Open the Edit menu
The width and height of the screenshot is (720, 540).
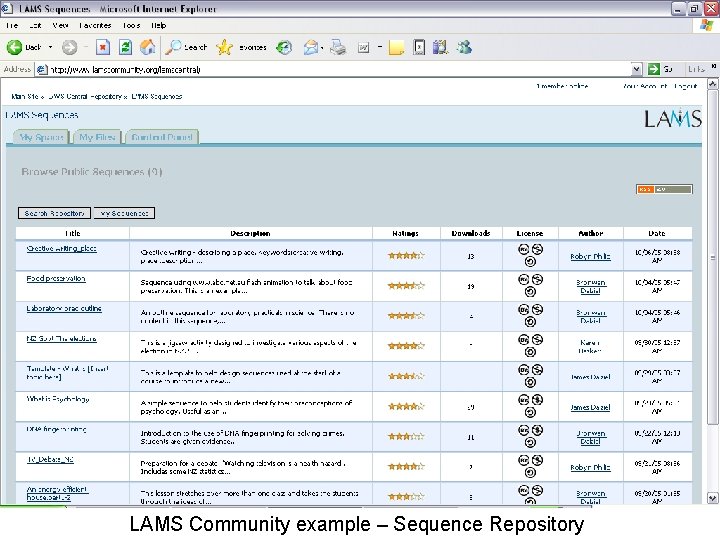coord(35,25)
